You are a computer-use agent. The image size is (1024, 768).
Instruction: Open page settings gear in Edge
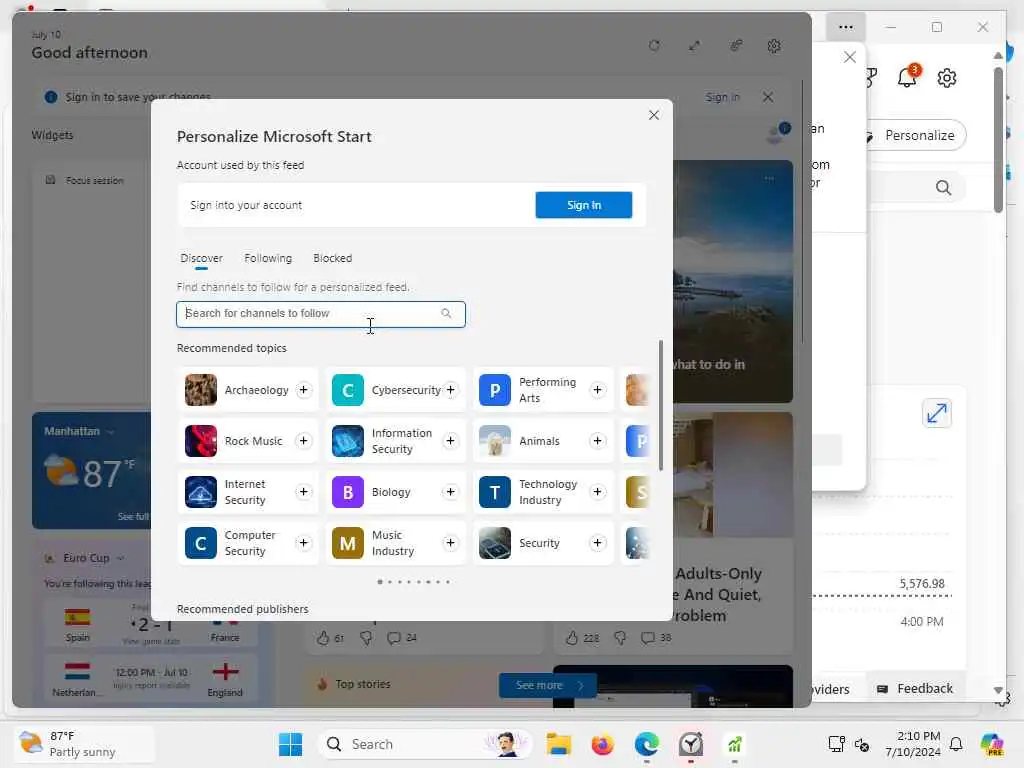point(947,78)
